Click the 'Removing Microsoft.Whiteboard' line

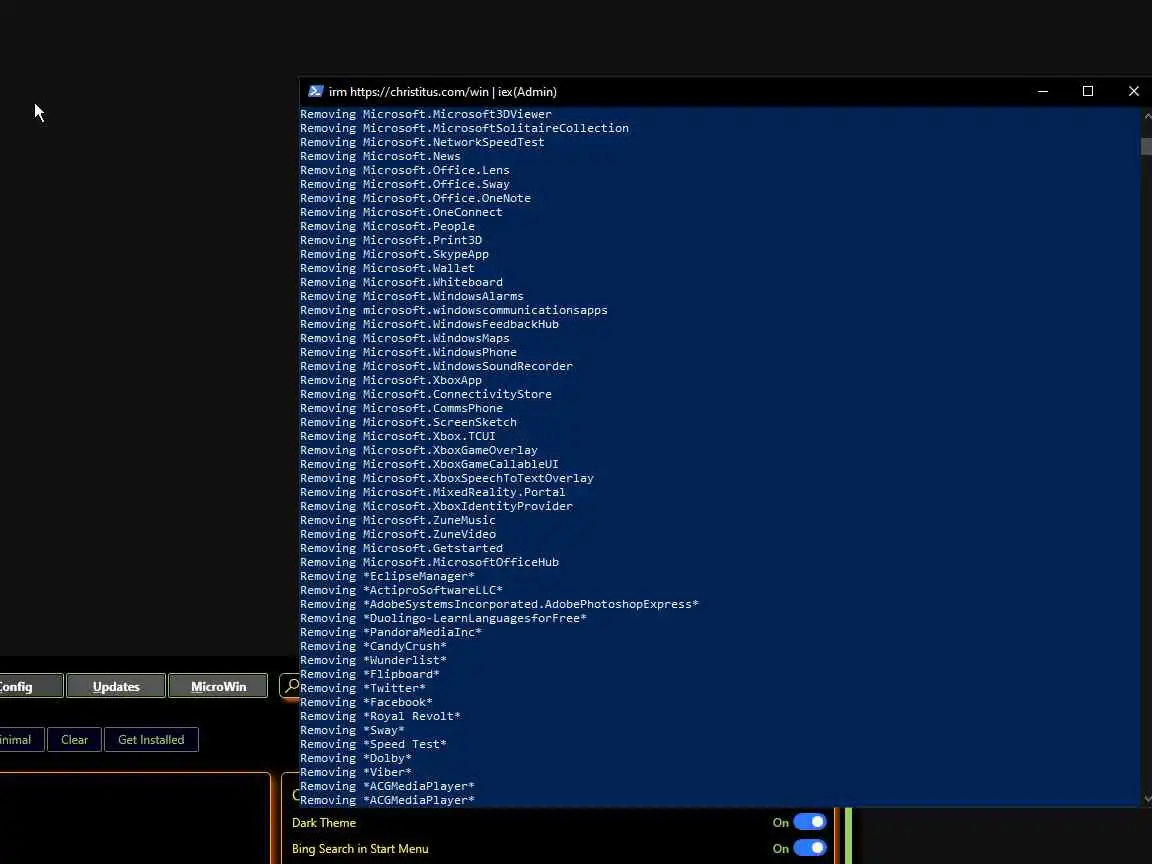[x=401, y=281]
